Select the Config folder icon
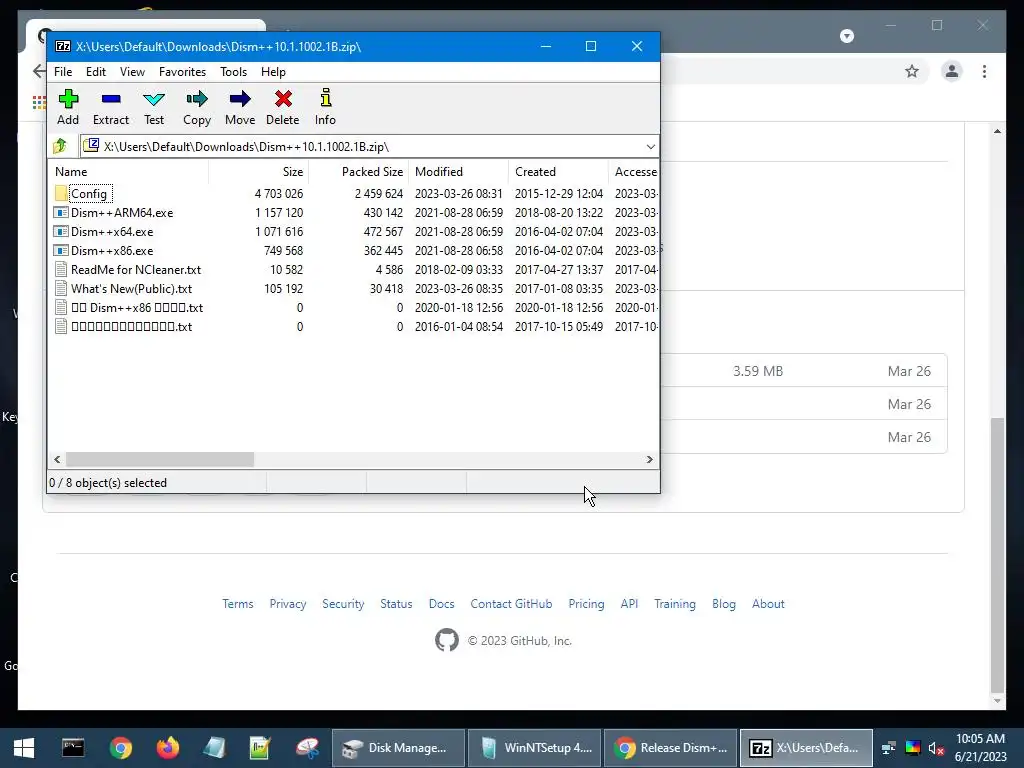Viewport: 1024px width, 768px height. (x=61, y=193)
